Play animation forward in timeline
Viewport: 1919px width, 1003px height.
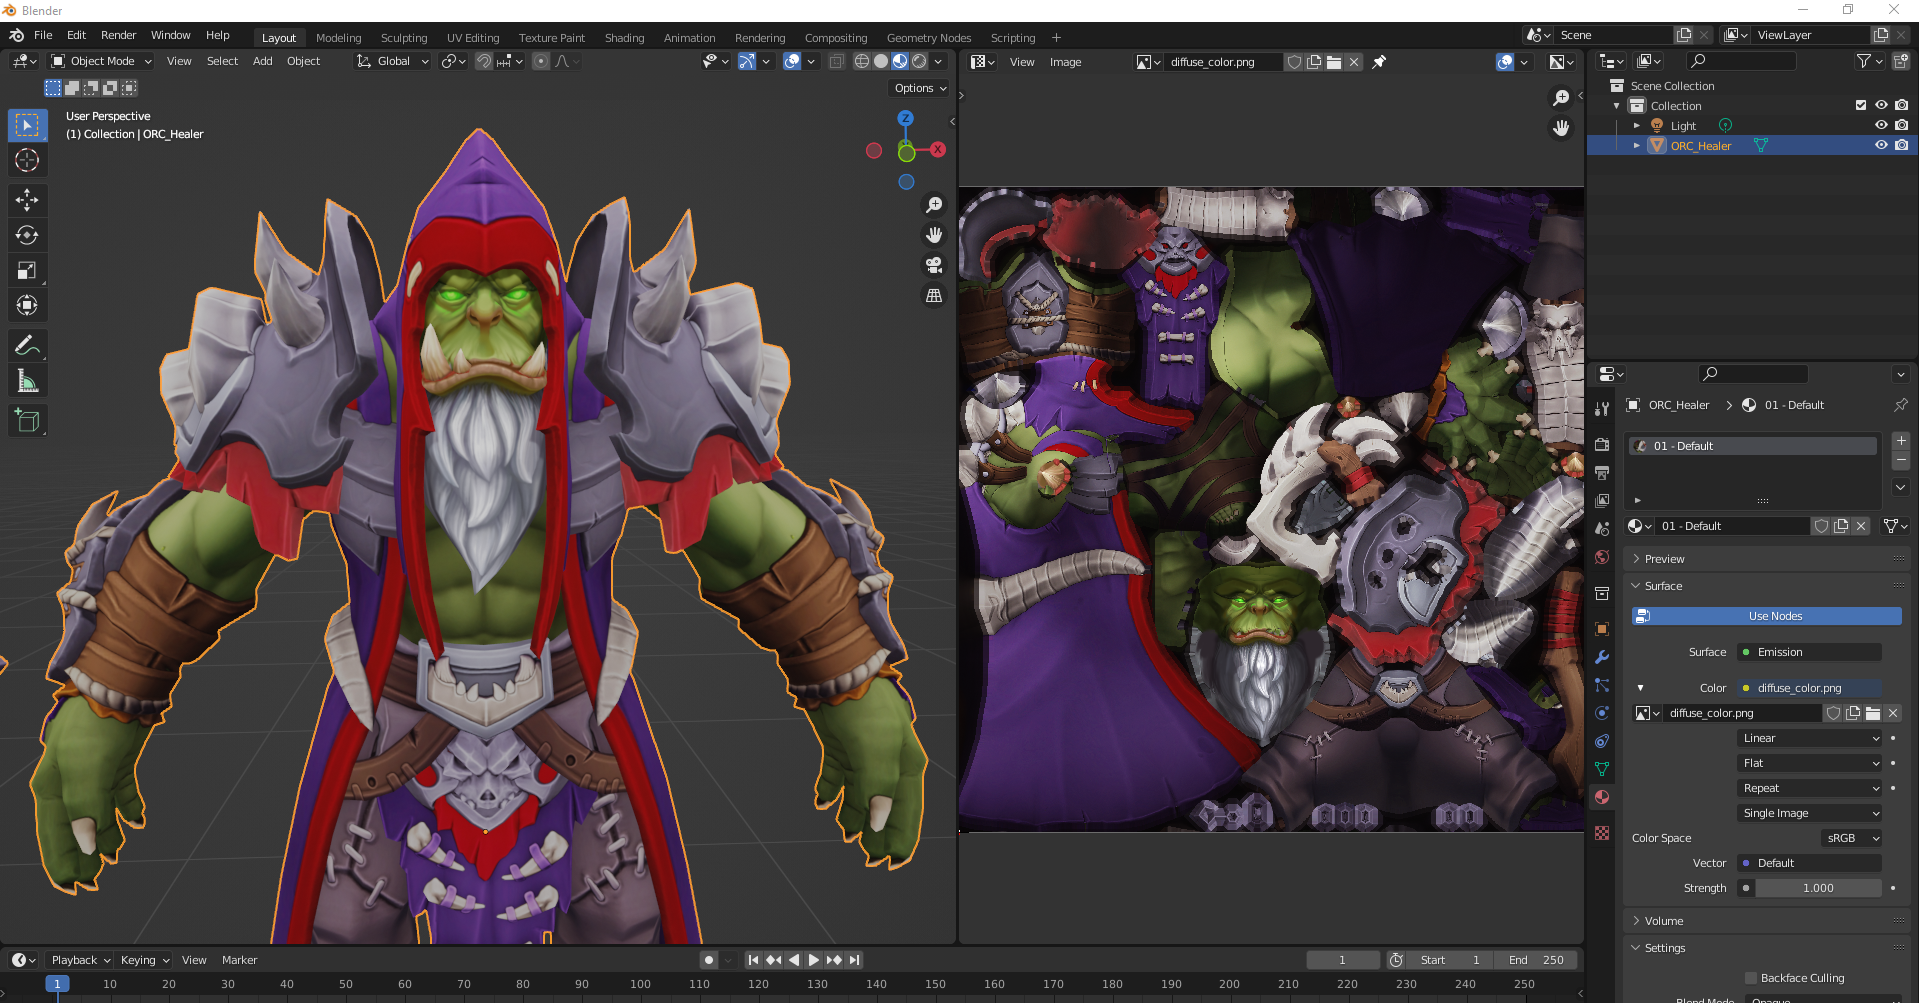(x=814, y=960)
